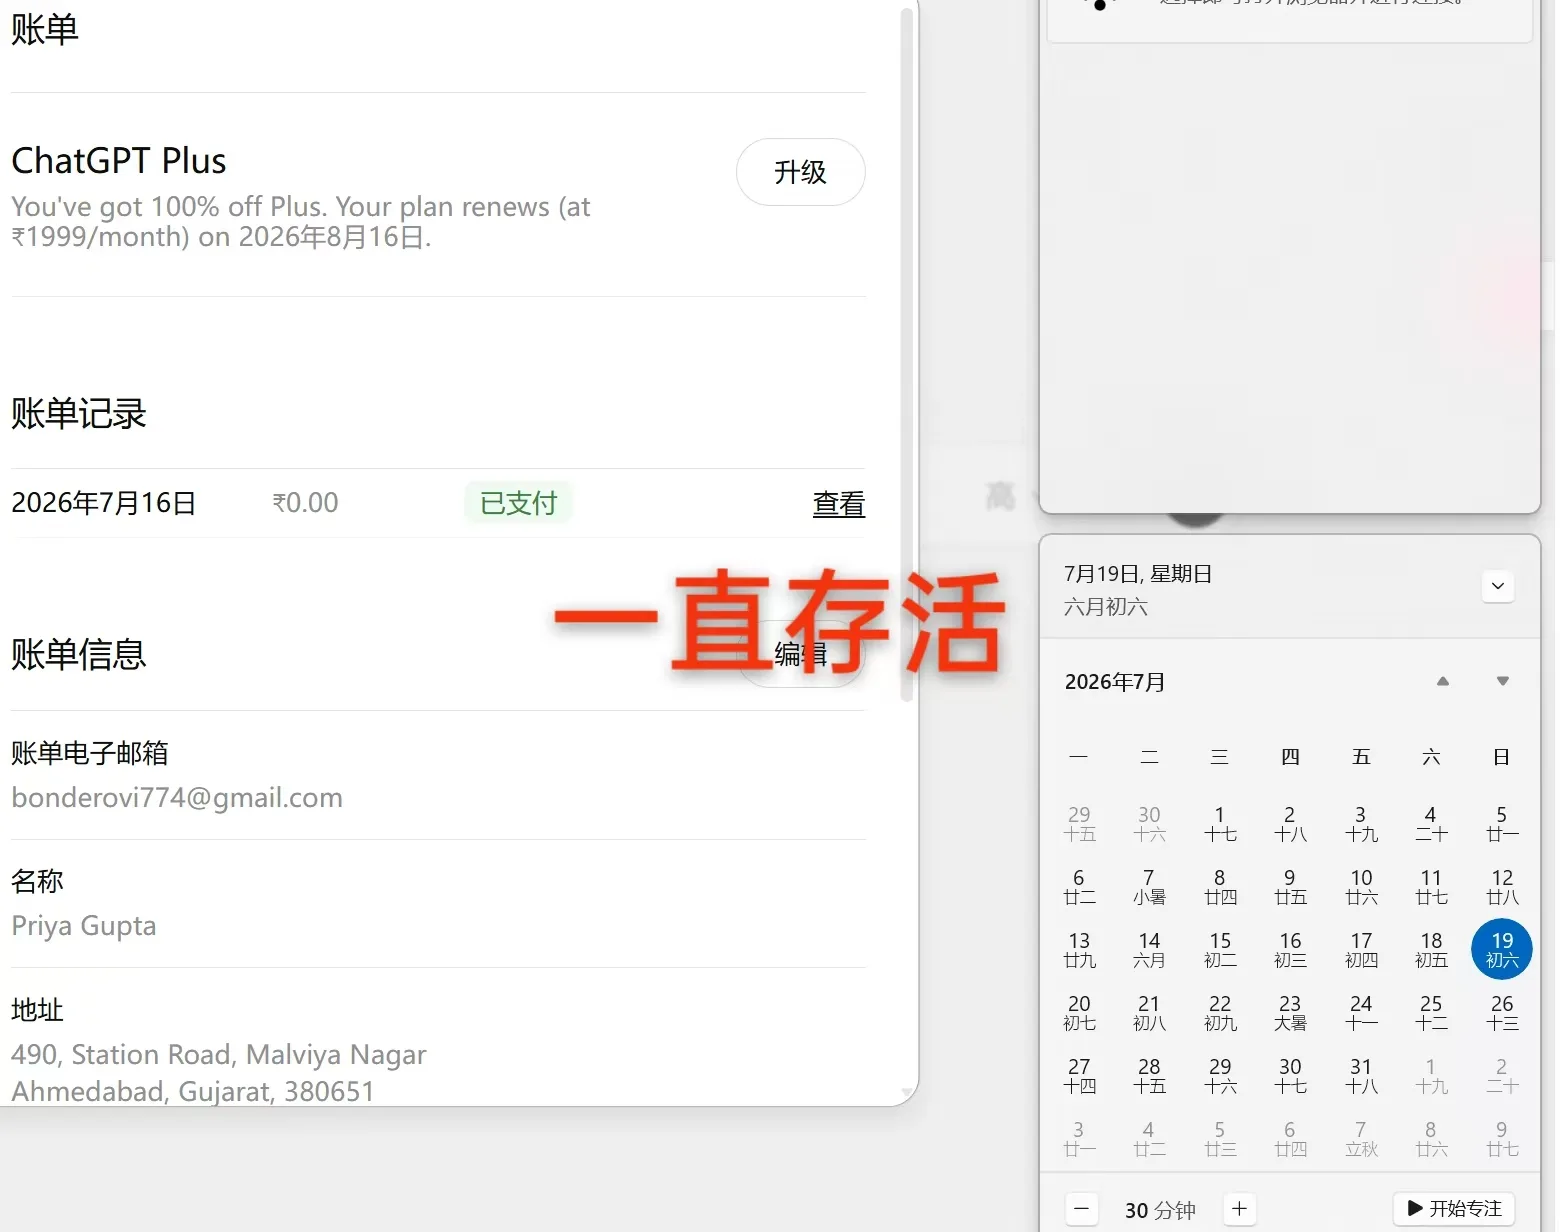The width and height of the screenshot is (1560, 1232).
Task: Go to next month with the down arrow
Action: click(x=1502, y=681)
